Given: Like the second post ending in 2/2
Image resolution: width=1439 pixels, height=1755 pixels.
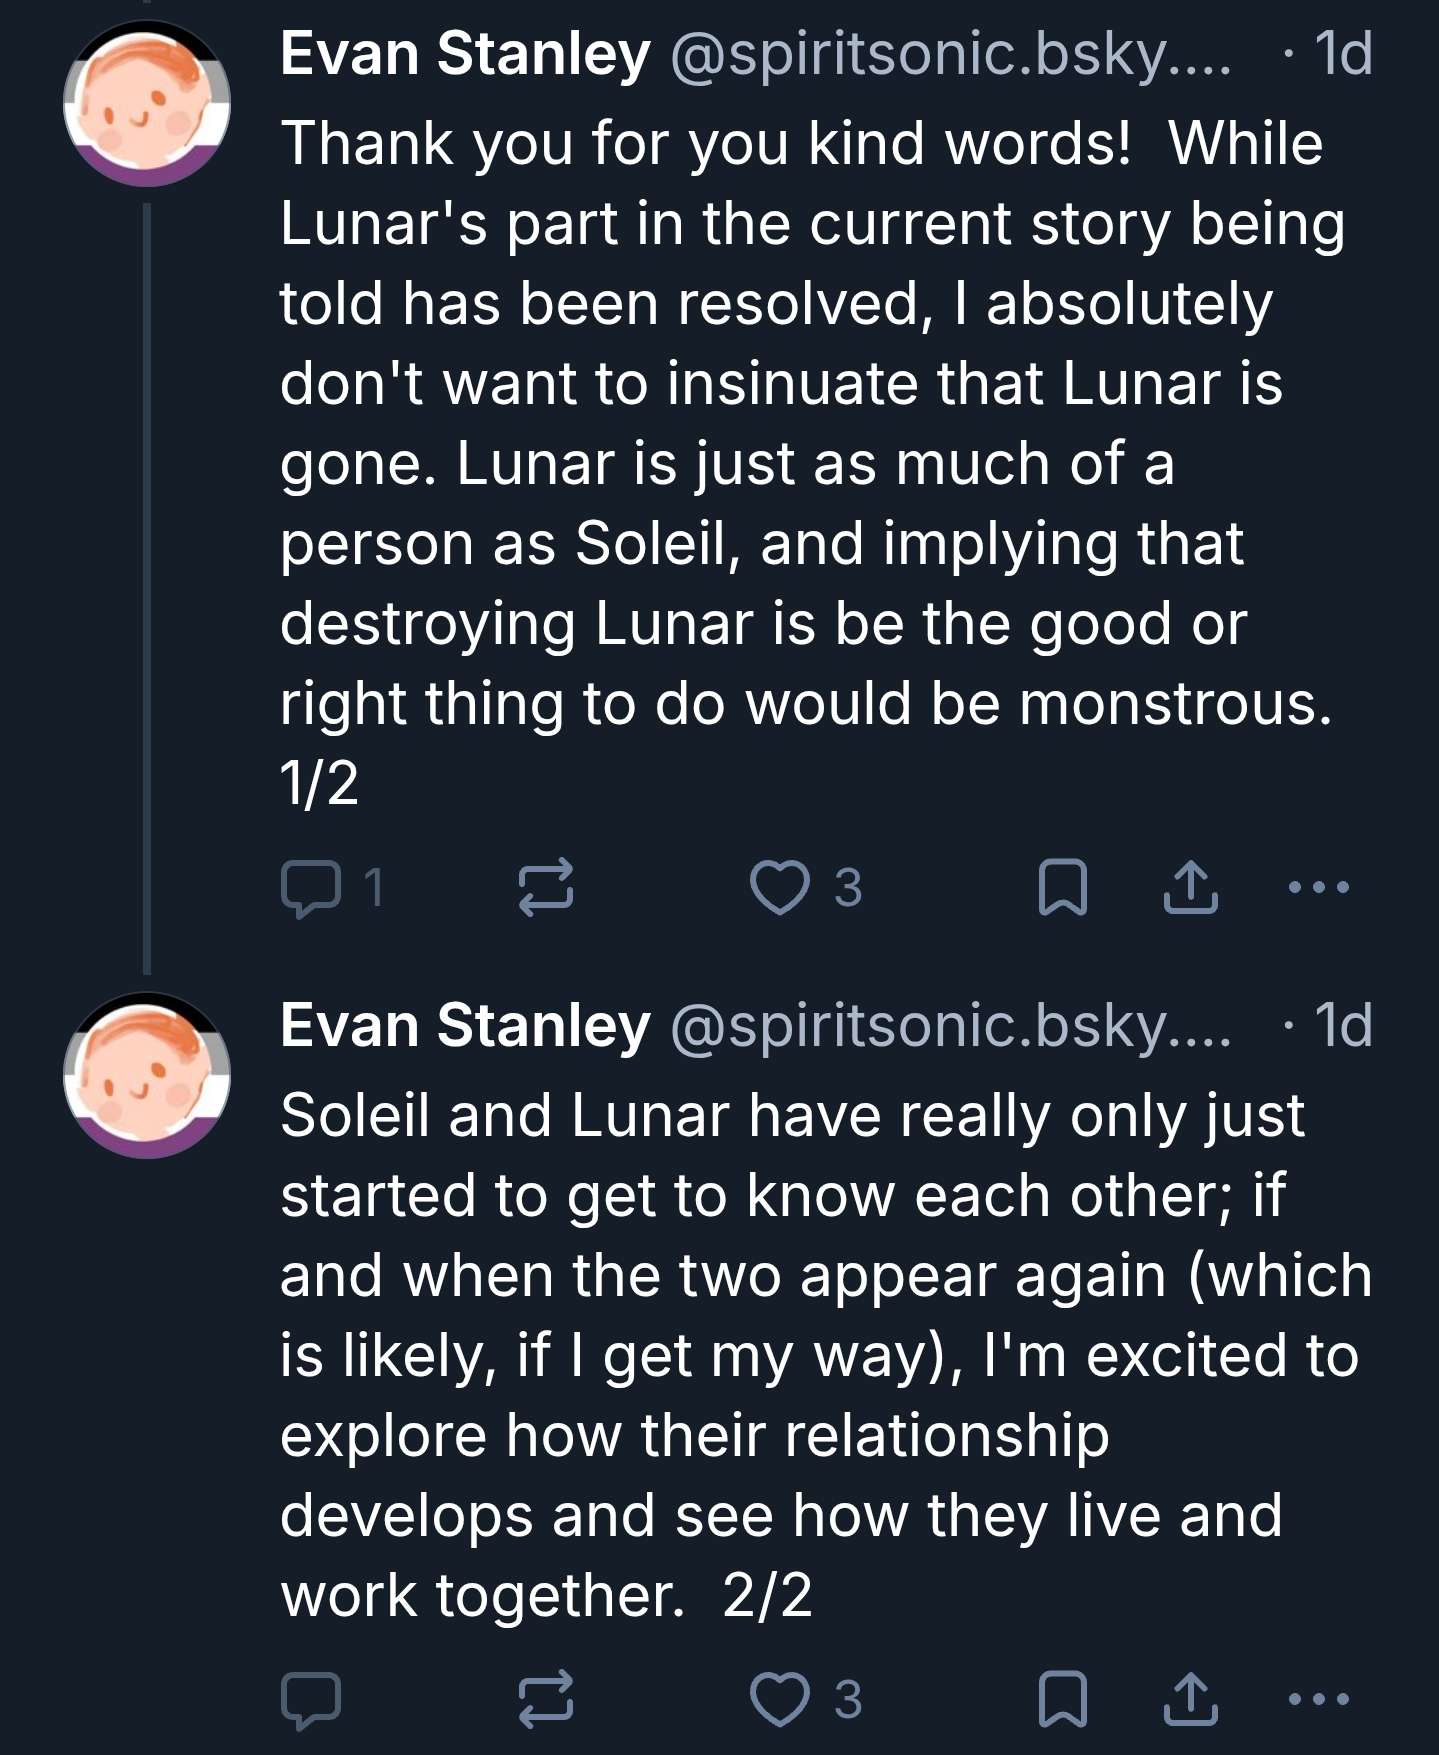Looking at the screenshot, I should click(780, 1699).
